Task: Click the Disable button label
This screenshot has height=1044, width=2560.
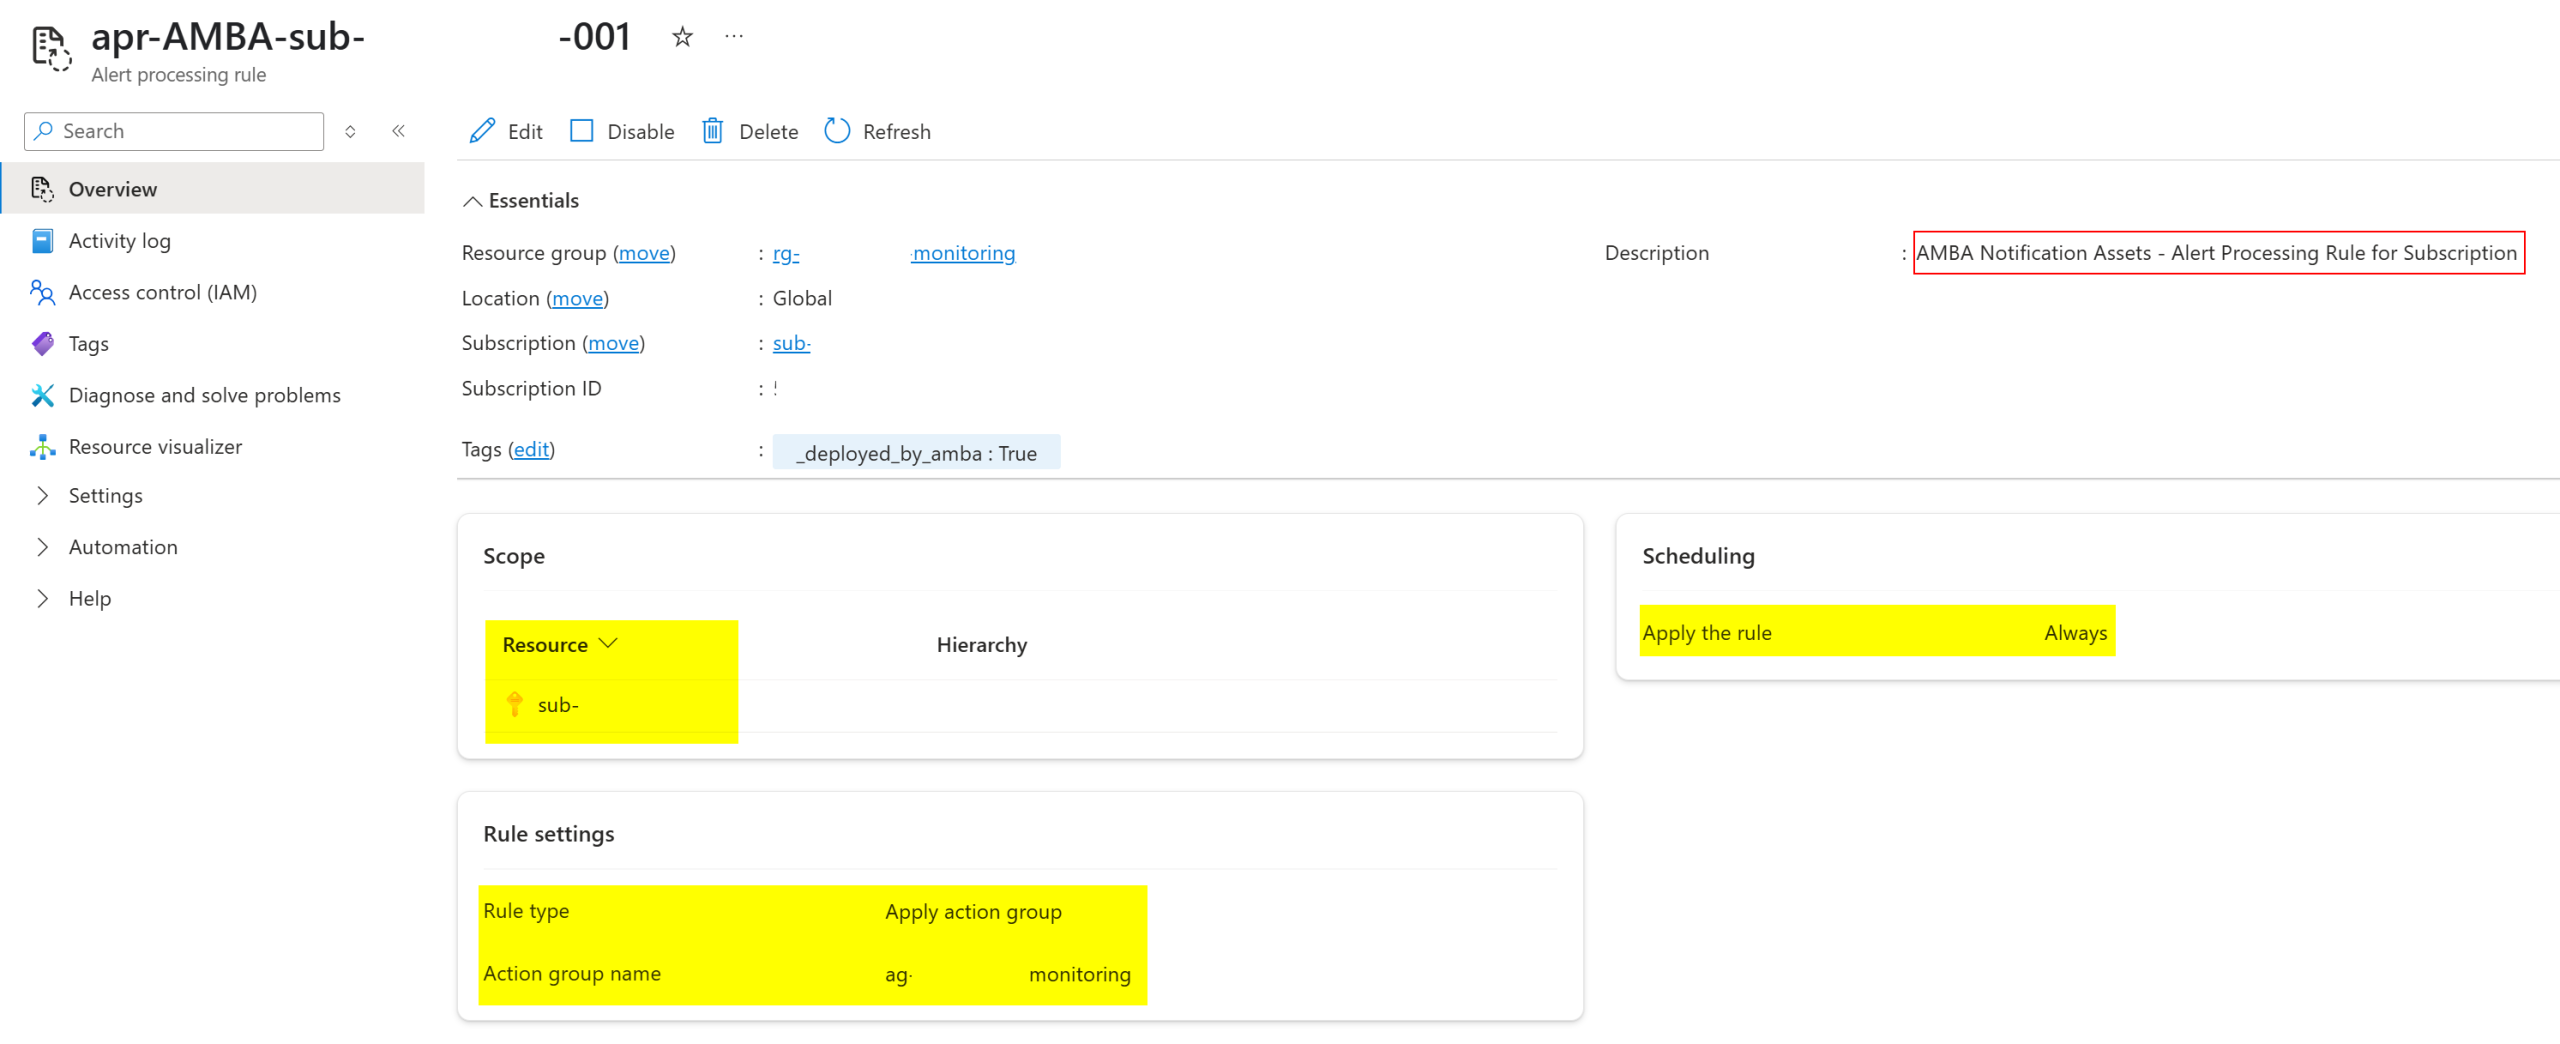Action: (x=641, y=132)
